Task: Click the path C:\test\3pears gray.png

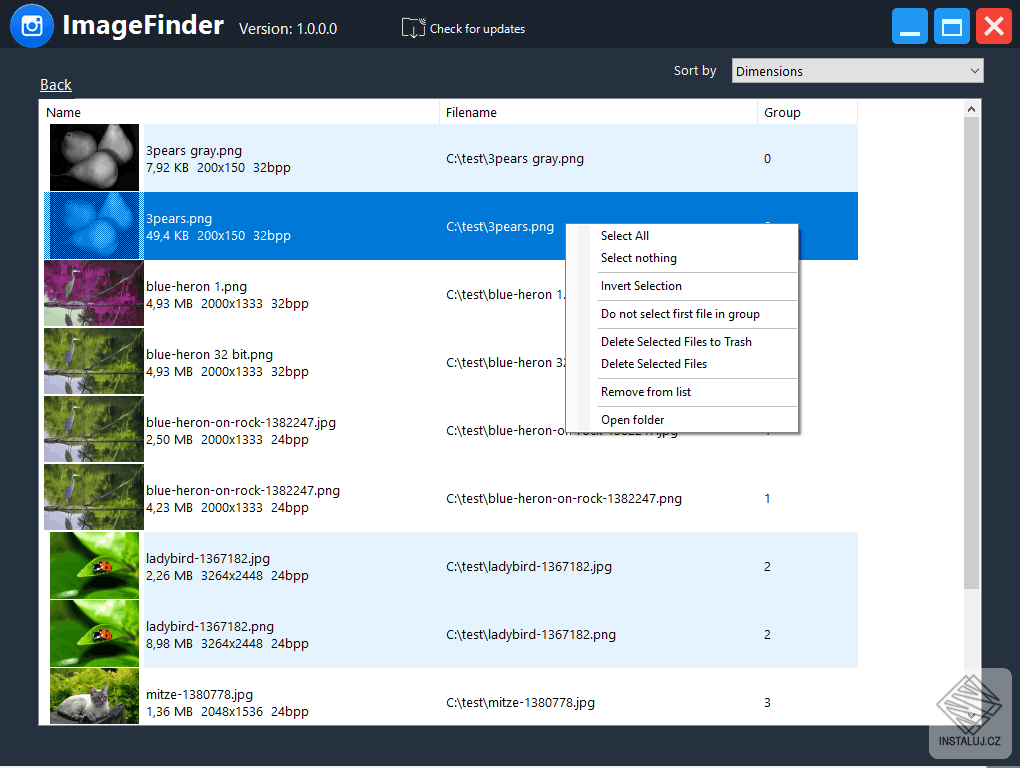Action: tap(515, 159)
